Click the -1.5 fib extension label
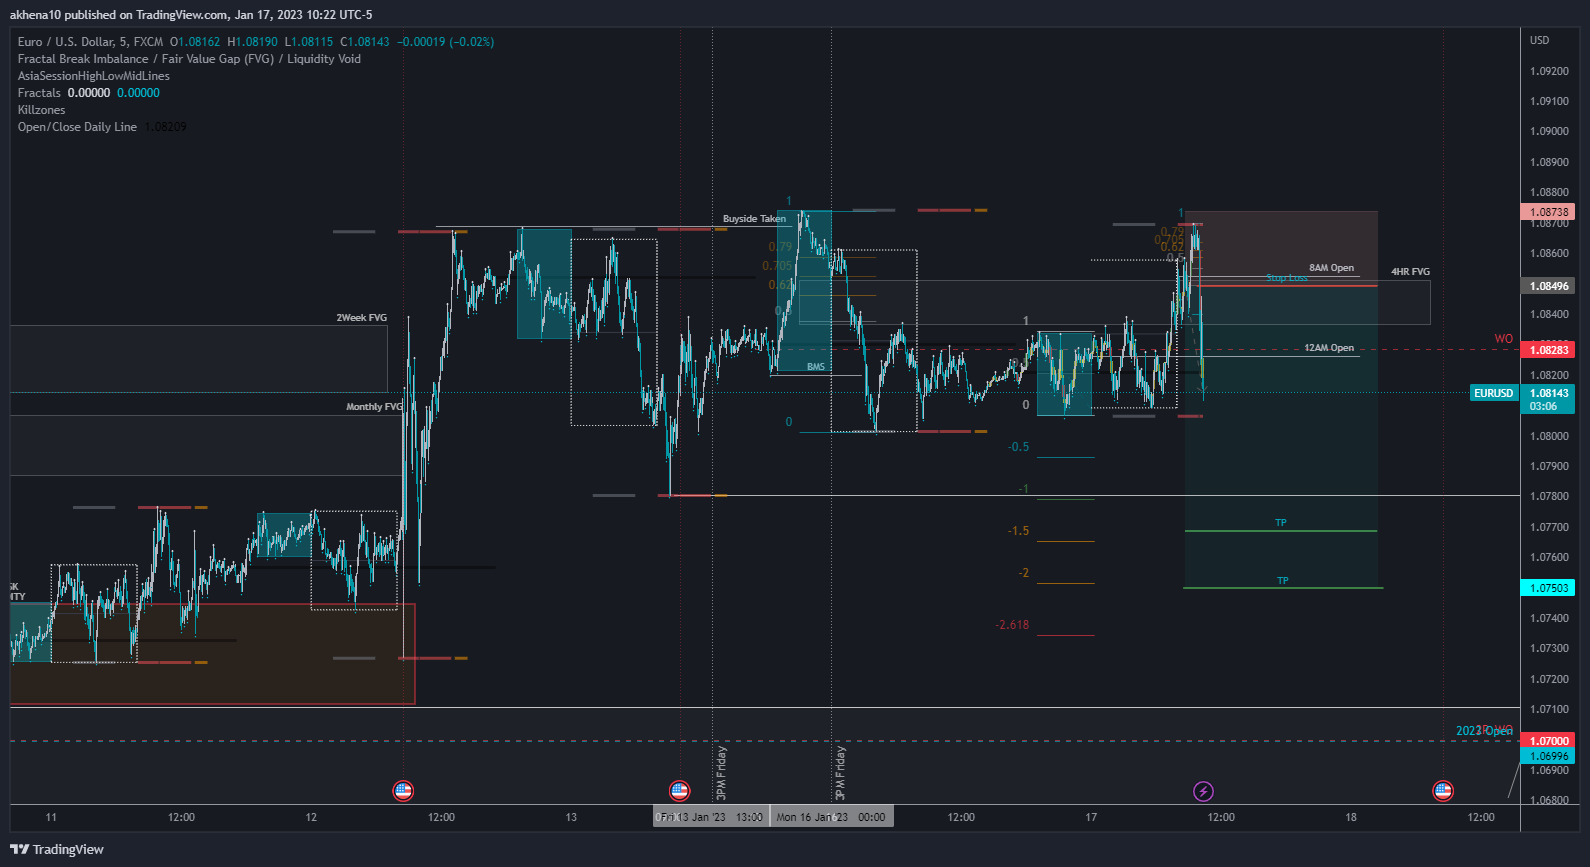Image resolution: width=1590 pixels, height=867 pixels. click(1018, 531)
